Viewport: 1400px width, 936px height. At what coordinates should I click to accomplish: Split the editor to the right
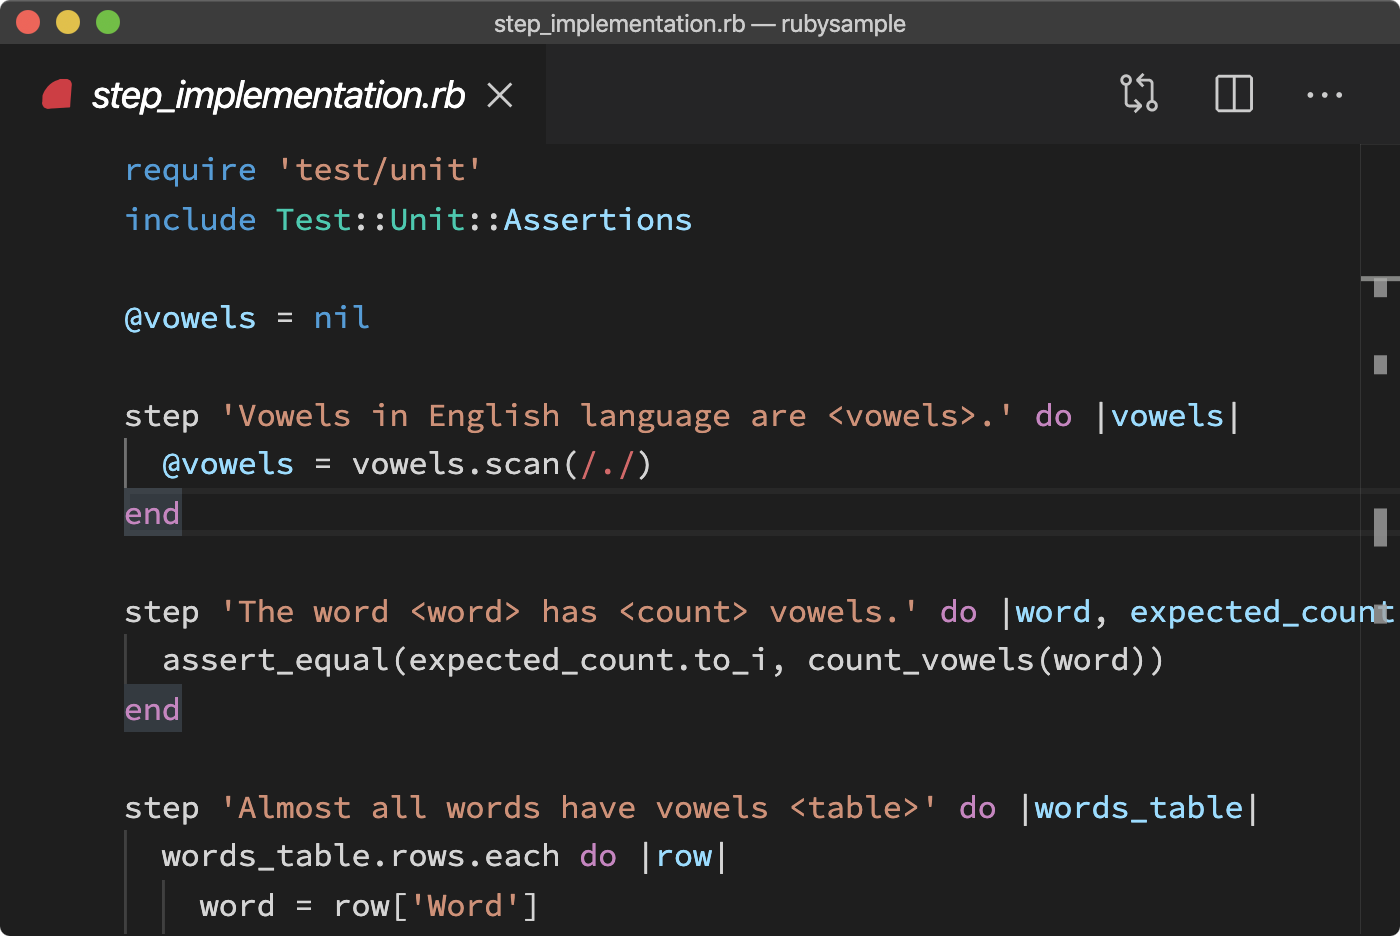point(1234,94)
